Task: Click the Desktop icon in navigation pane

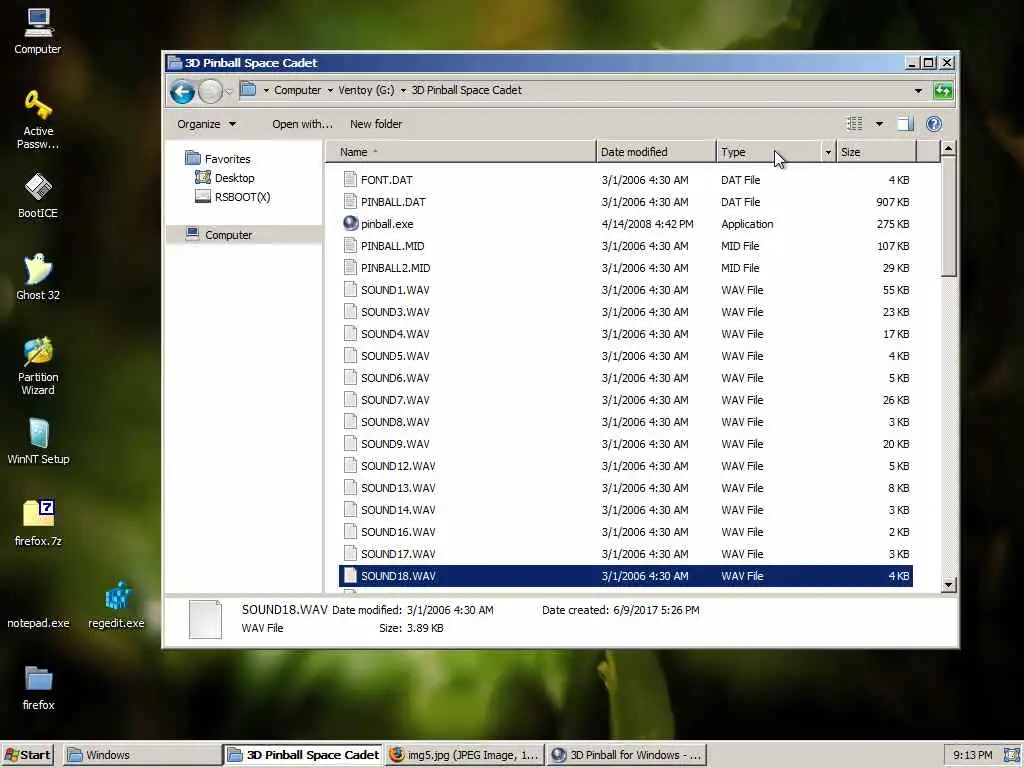Action: point(203,177)
